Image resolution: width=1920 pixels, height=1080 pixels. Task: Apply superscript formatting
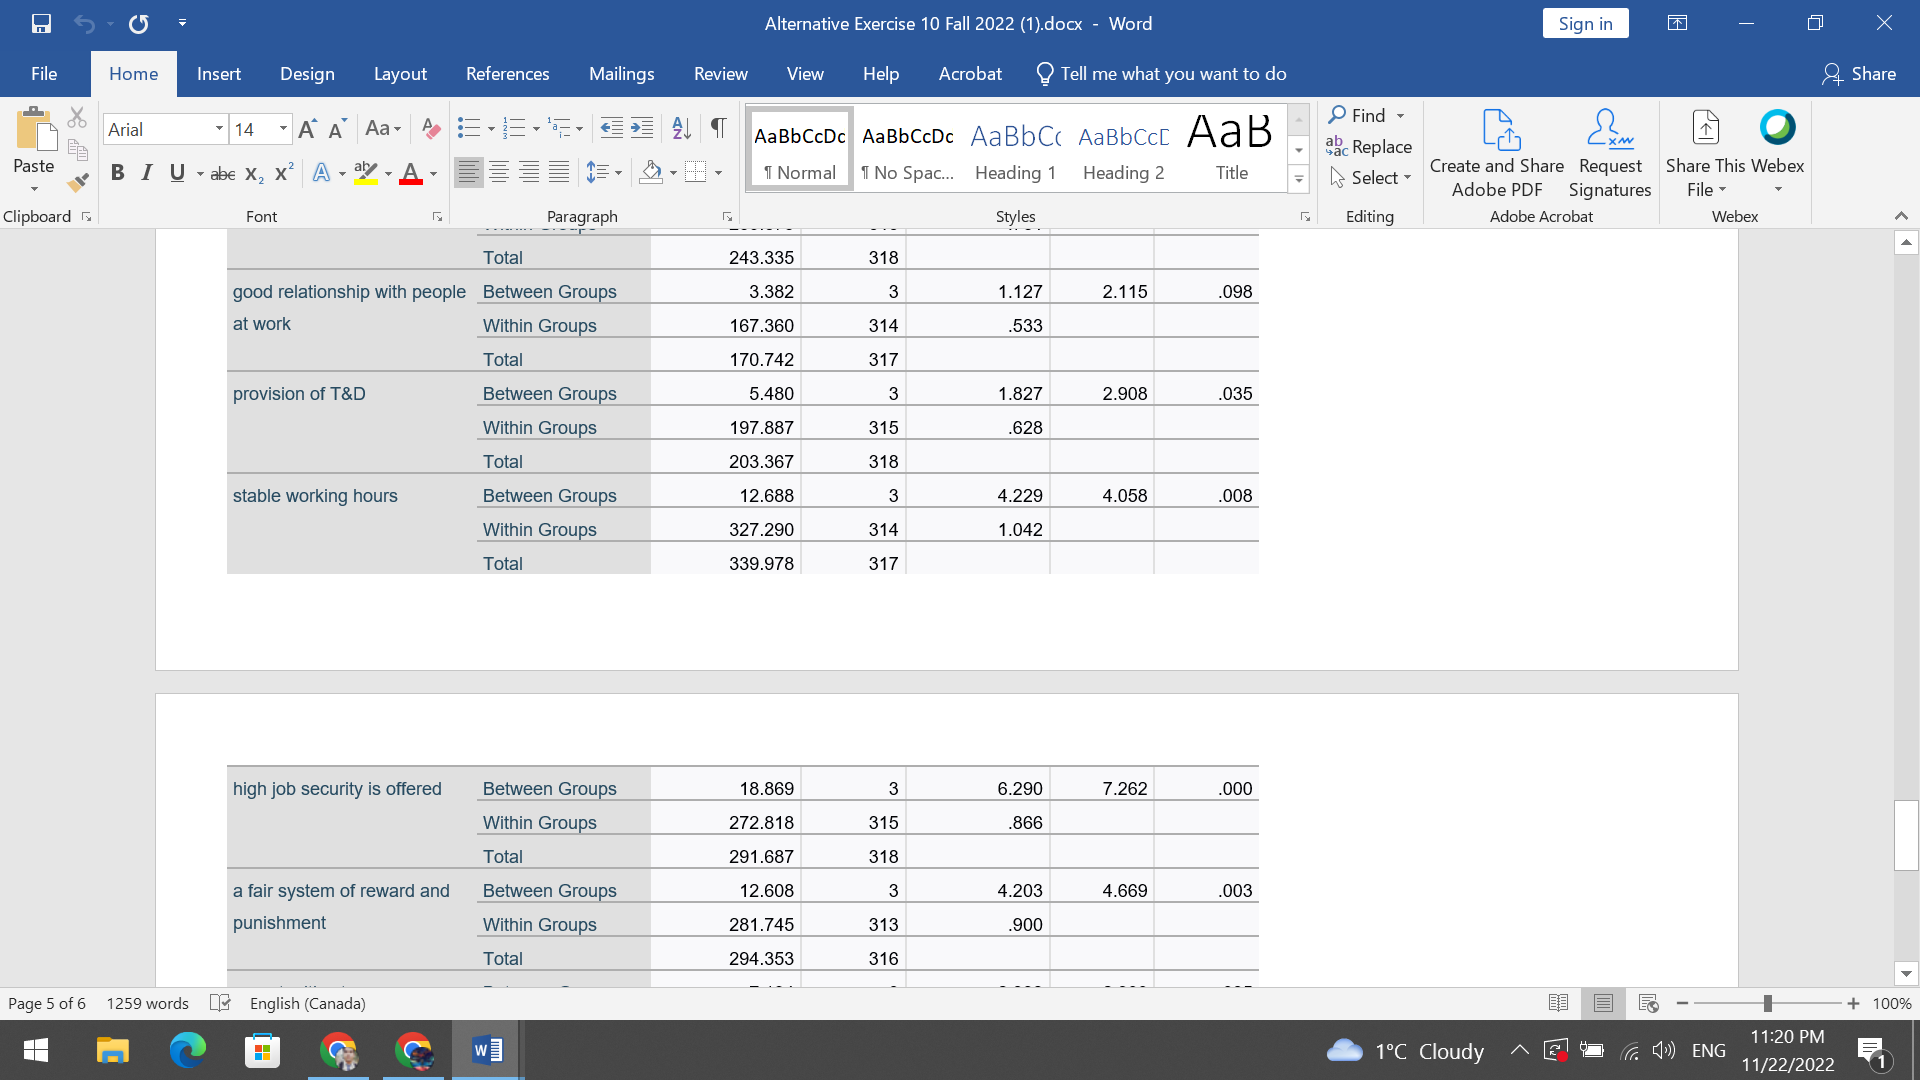point(283,172)
